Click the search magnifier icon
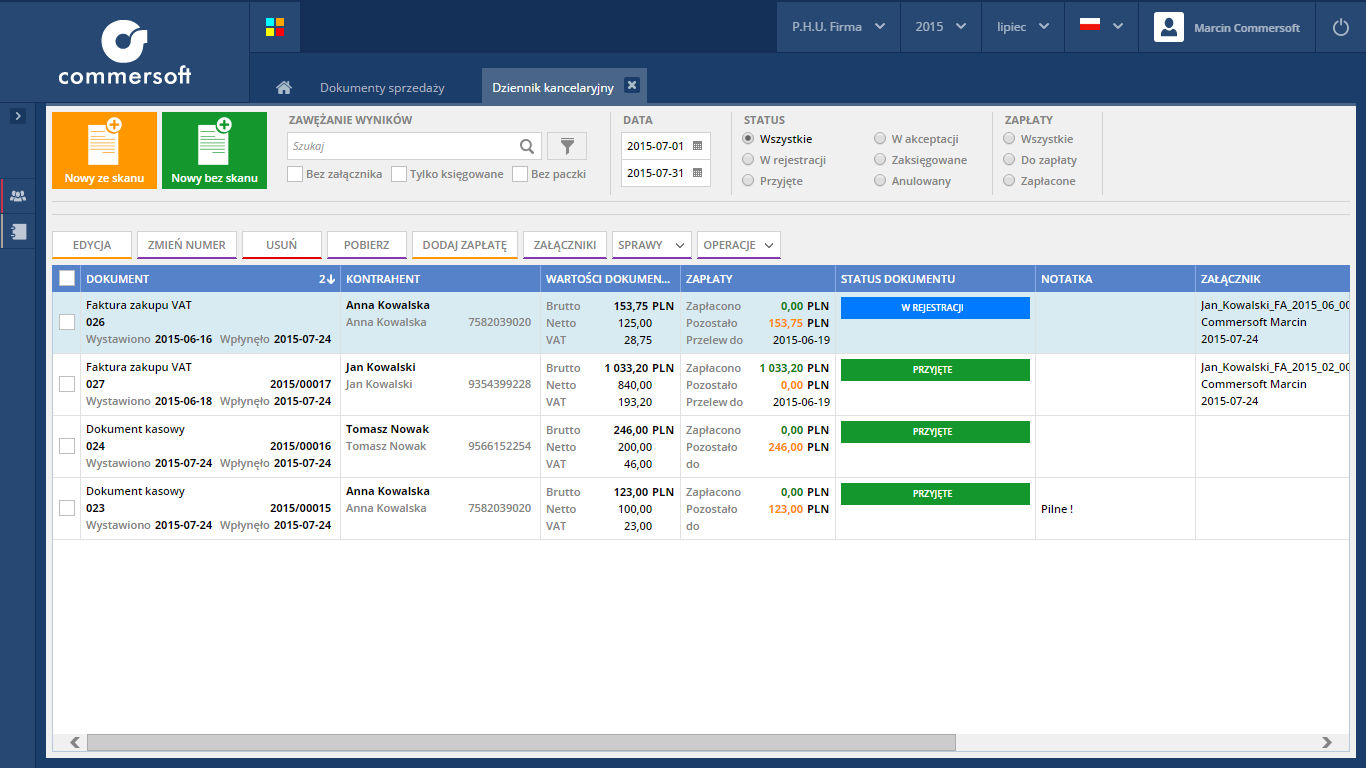This screenshot has width=1366, height=768. click(x=527, y=146)
